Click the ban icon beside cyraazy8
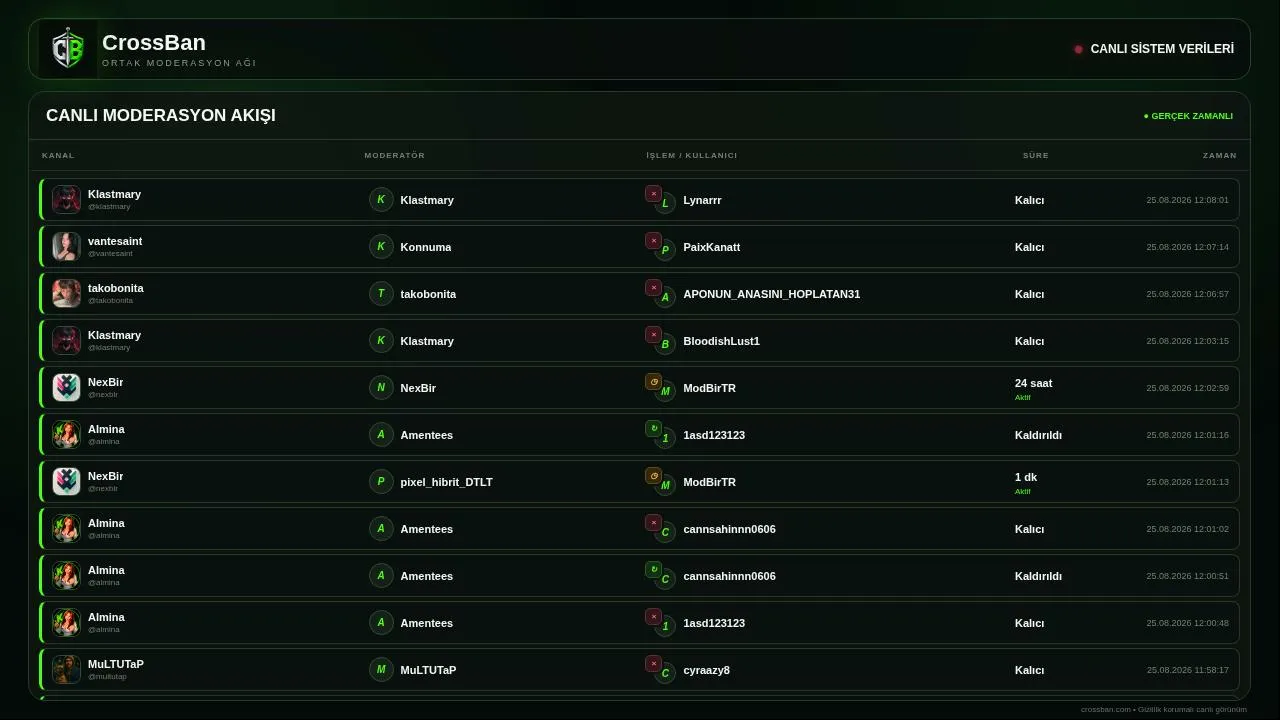 653,664
